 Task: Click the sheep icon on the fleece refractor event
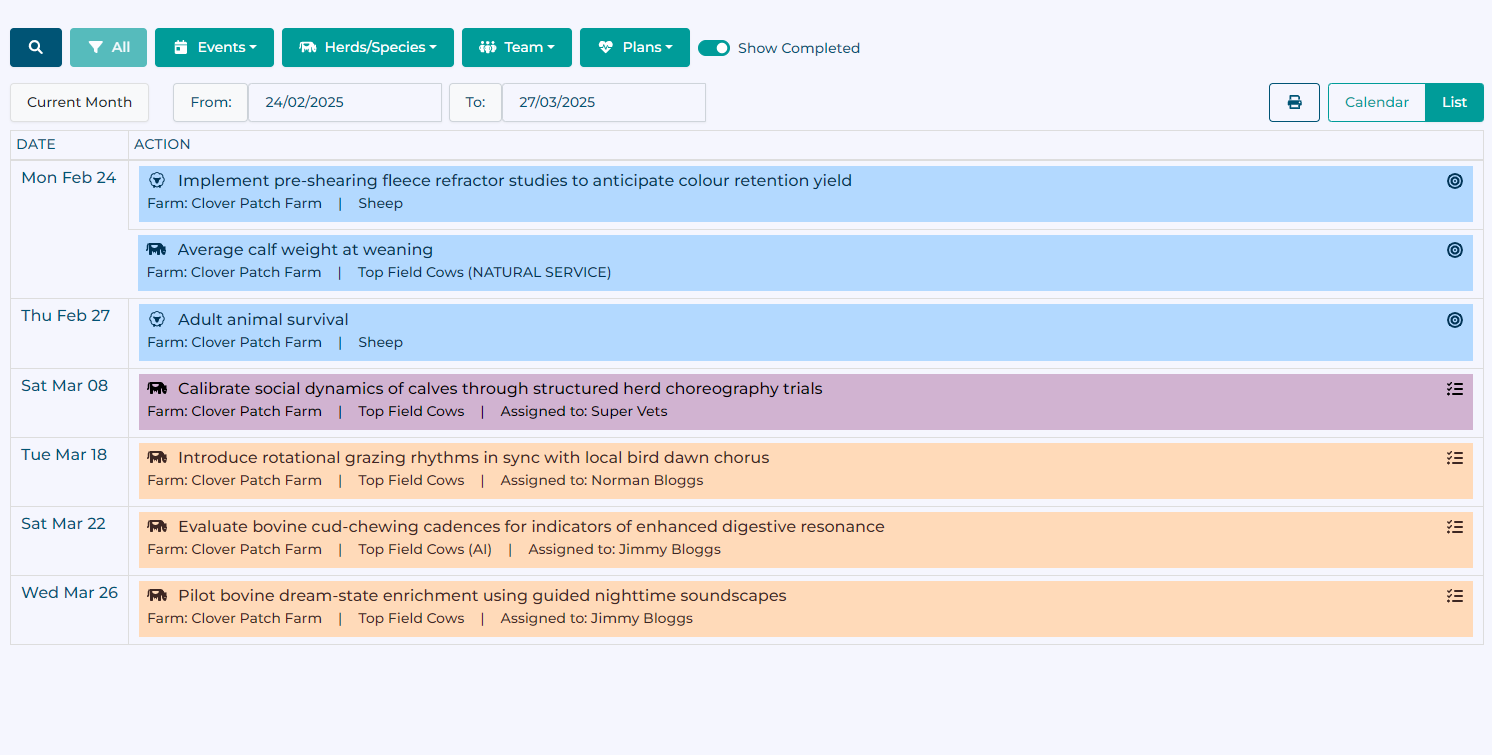[x=157, y=180]
